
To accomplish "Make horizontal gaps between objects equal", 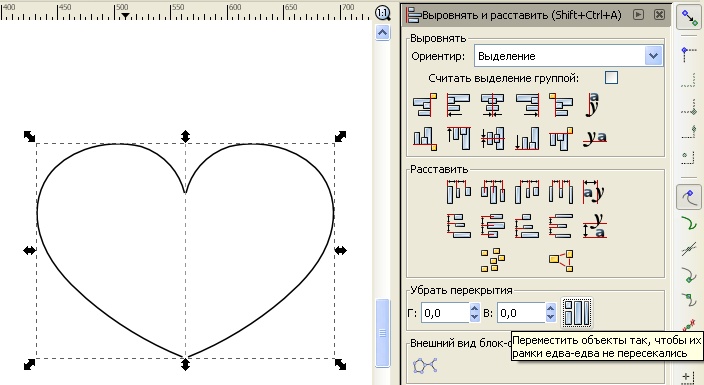I will (561, 192).
